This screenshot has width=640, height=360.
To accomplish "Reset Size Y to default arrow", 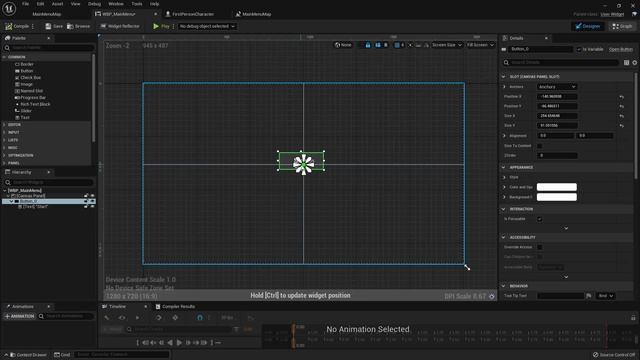I will [x=621, y=126].
